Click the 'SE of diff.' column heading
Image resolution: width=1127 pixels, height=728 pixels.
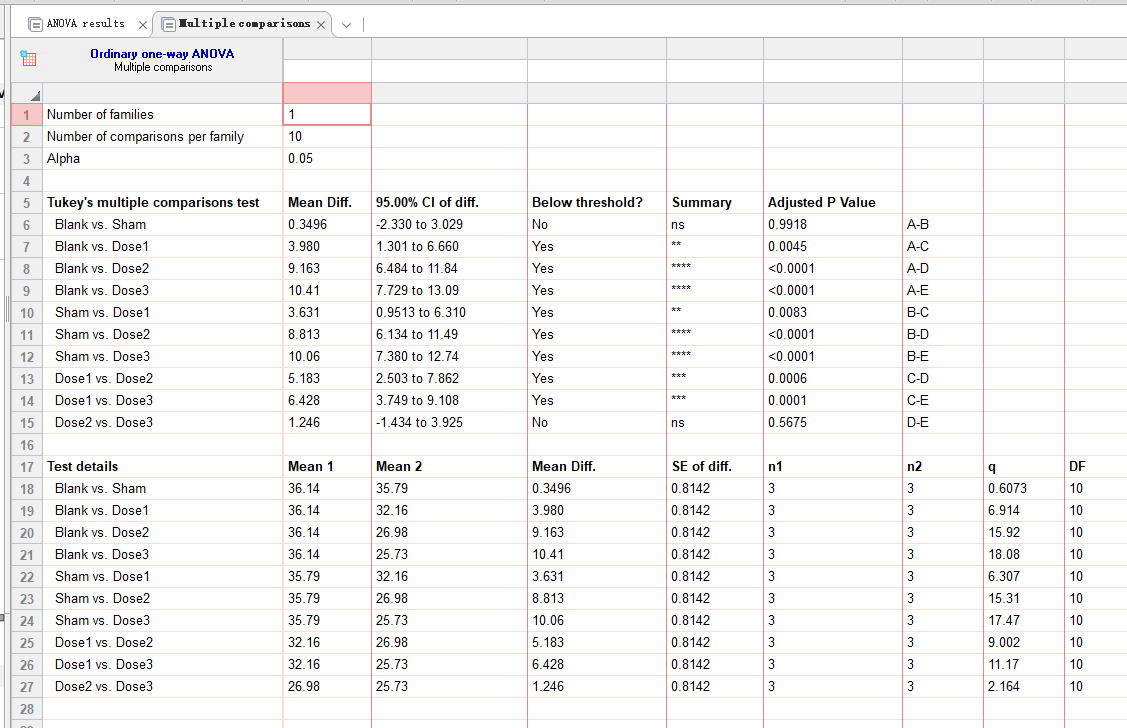tap(702, 466)
